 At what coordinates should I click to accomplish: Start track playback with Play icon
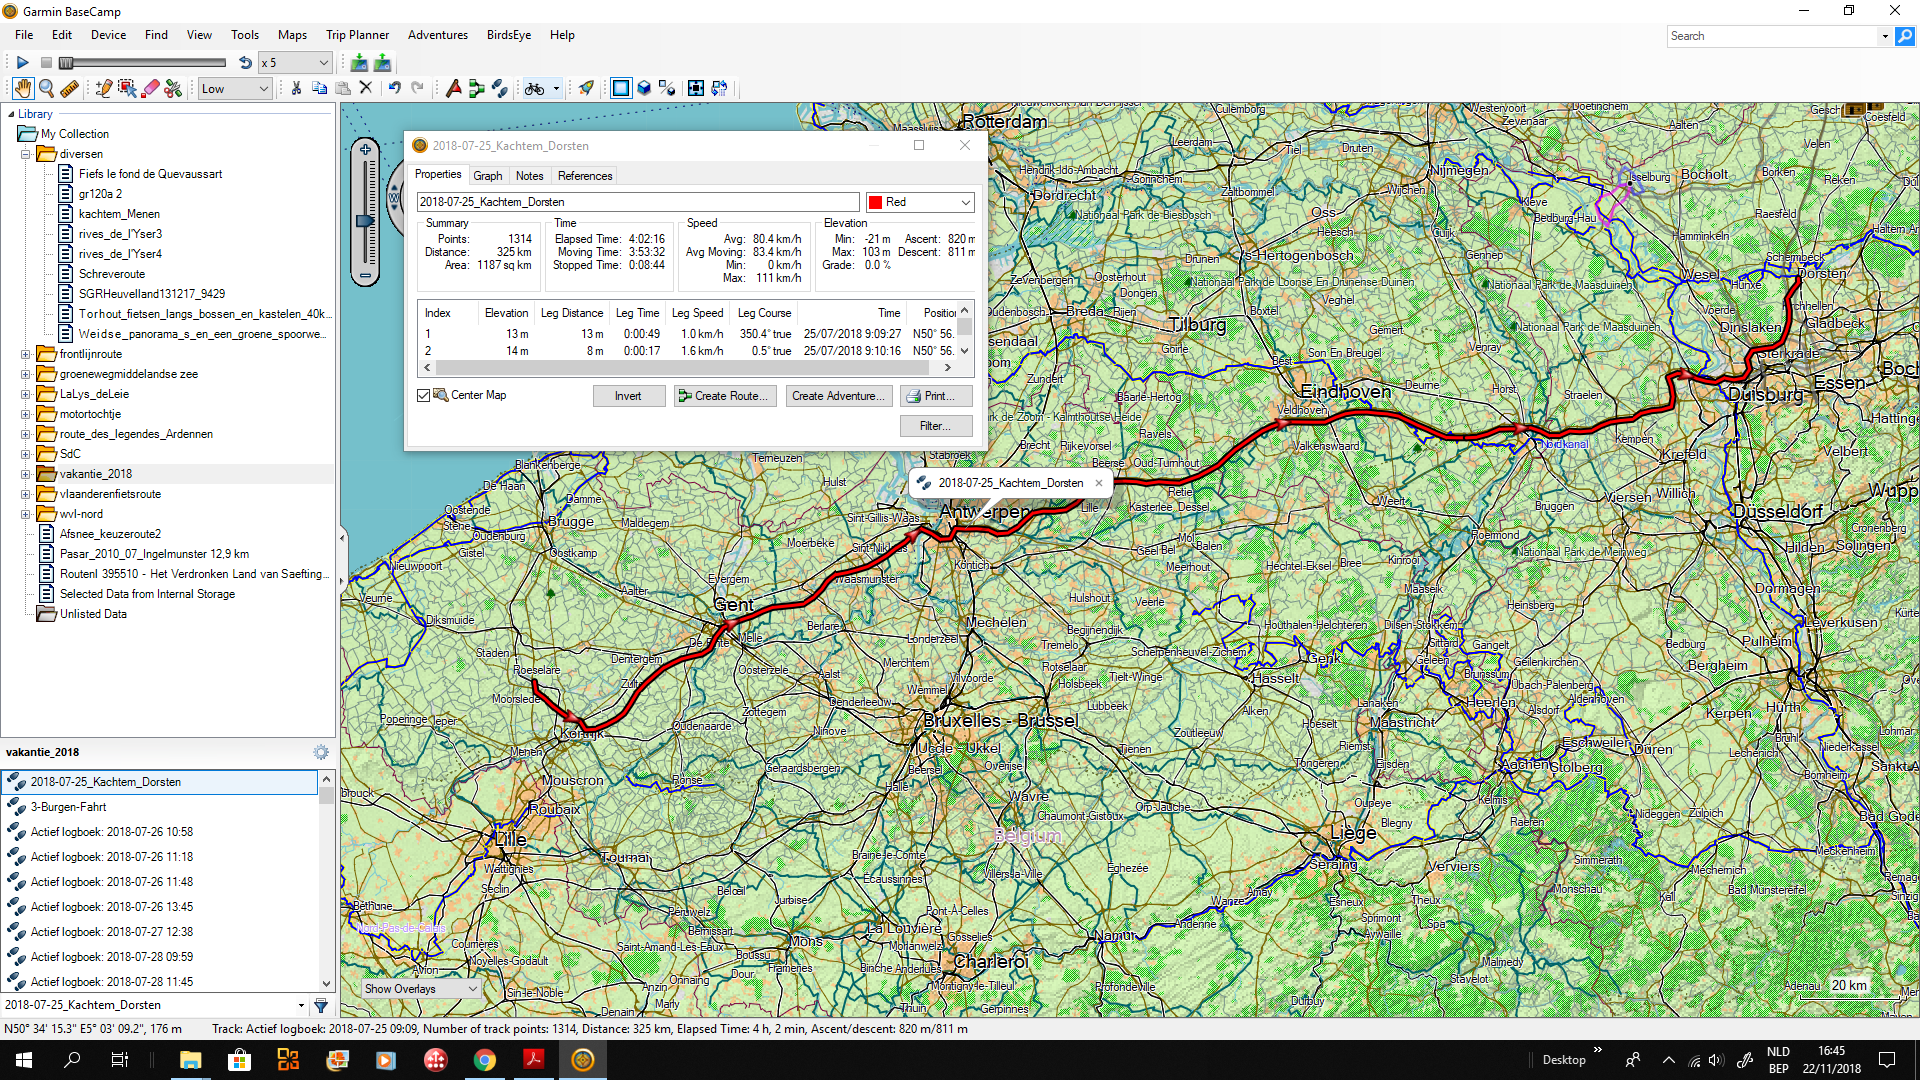(x=22, y=62)
